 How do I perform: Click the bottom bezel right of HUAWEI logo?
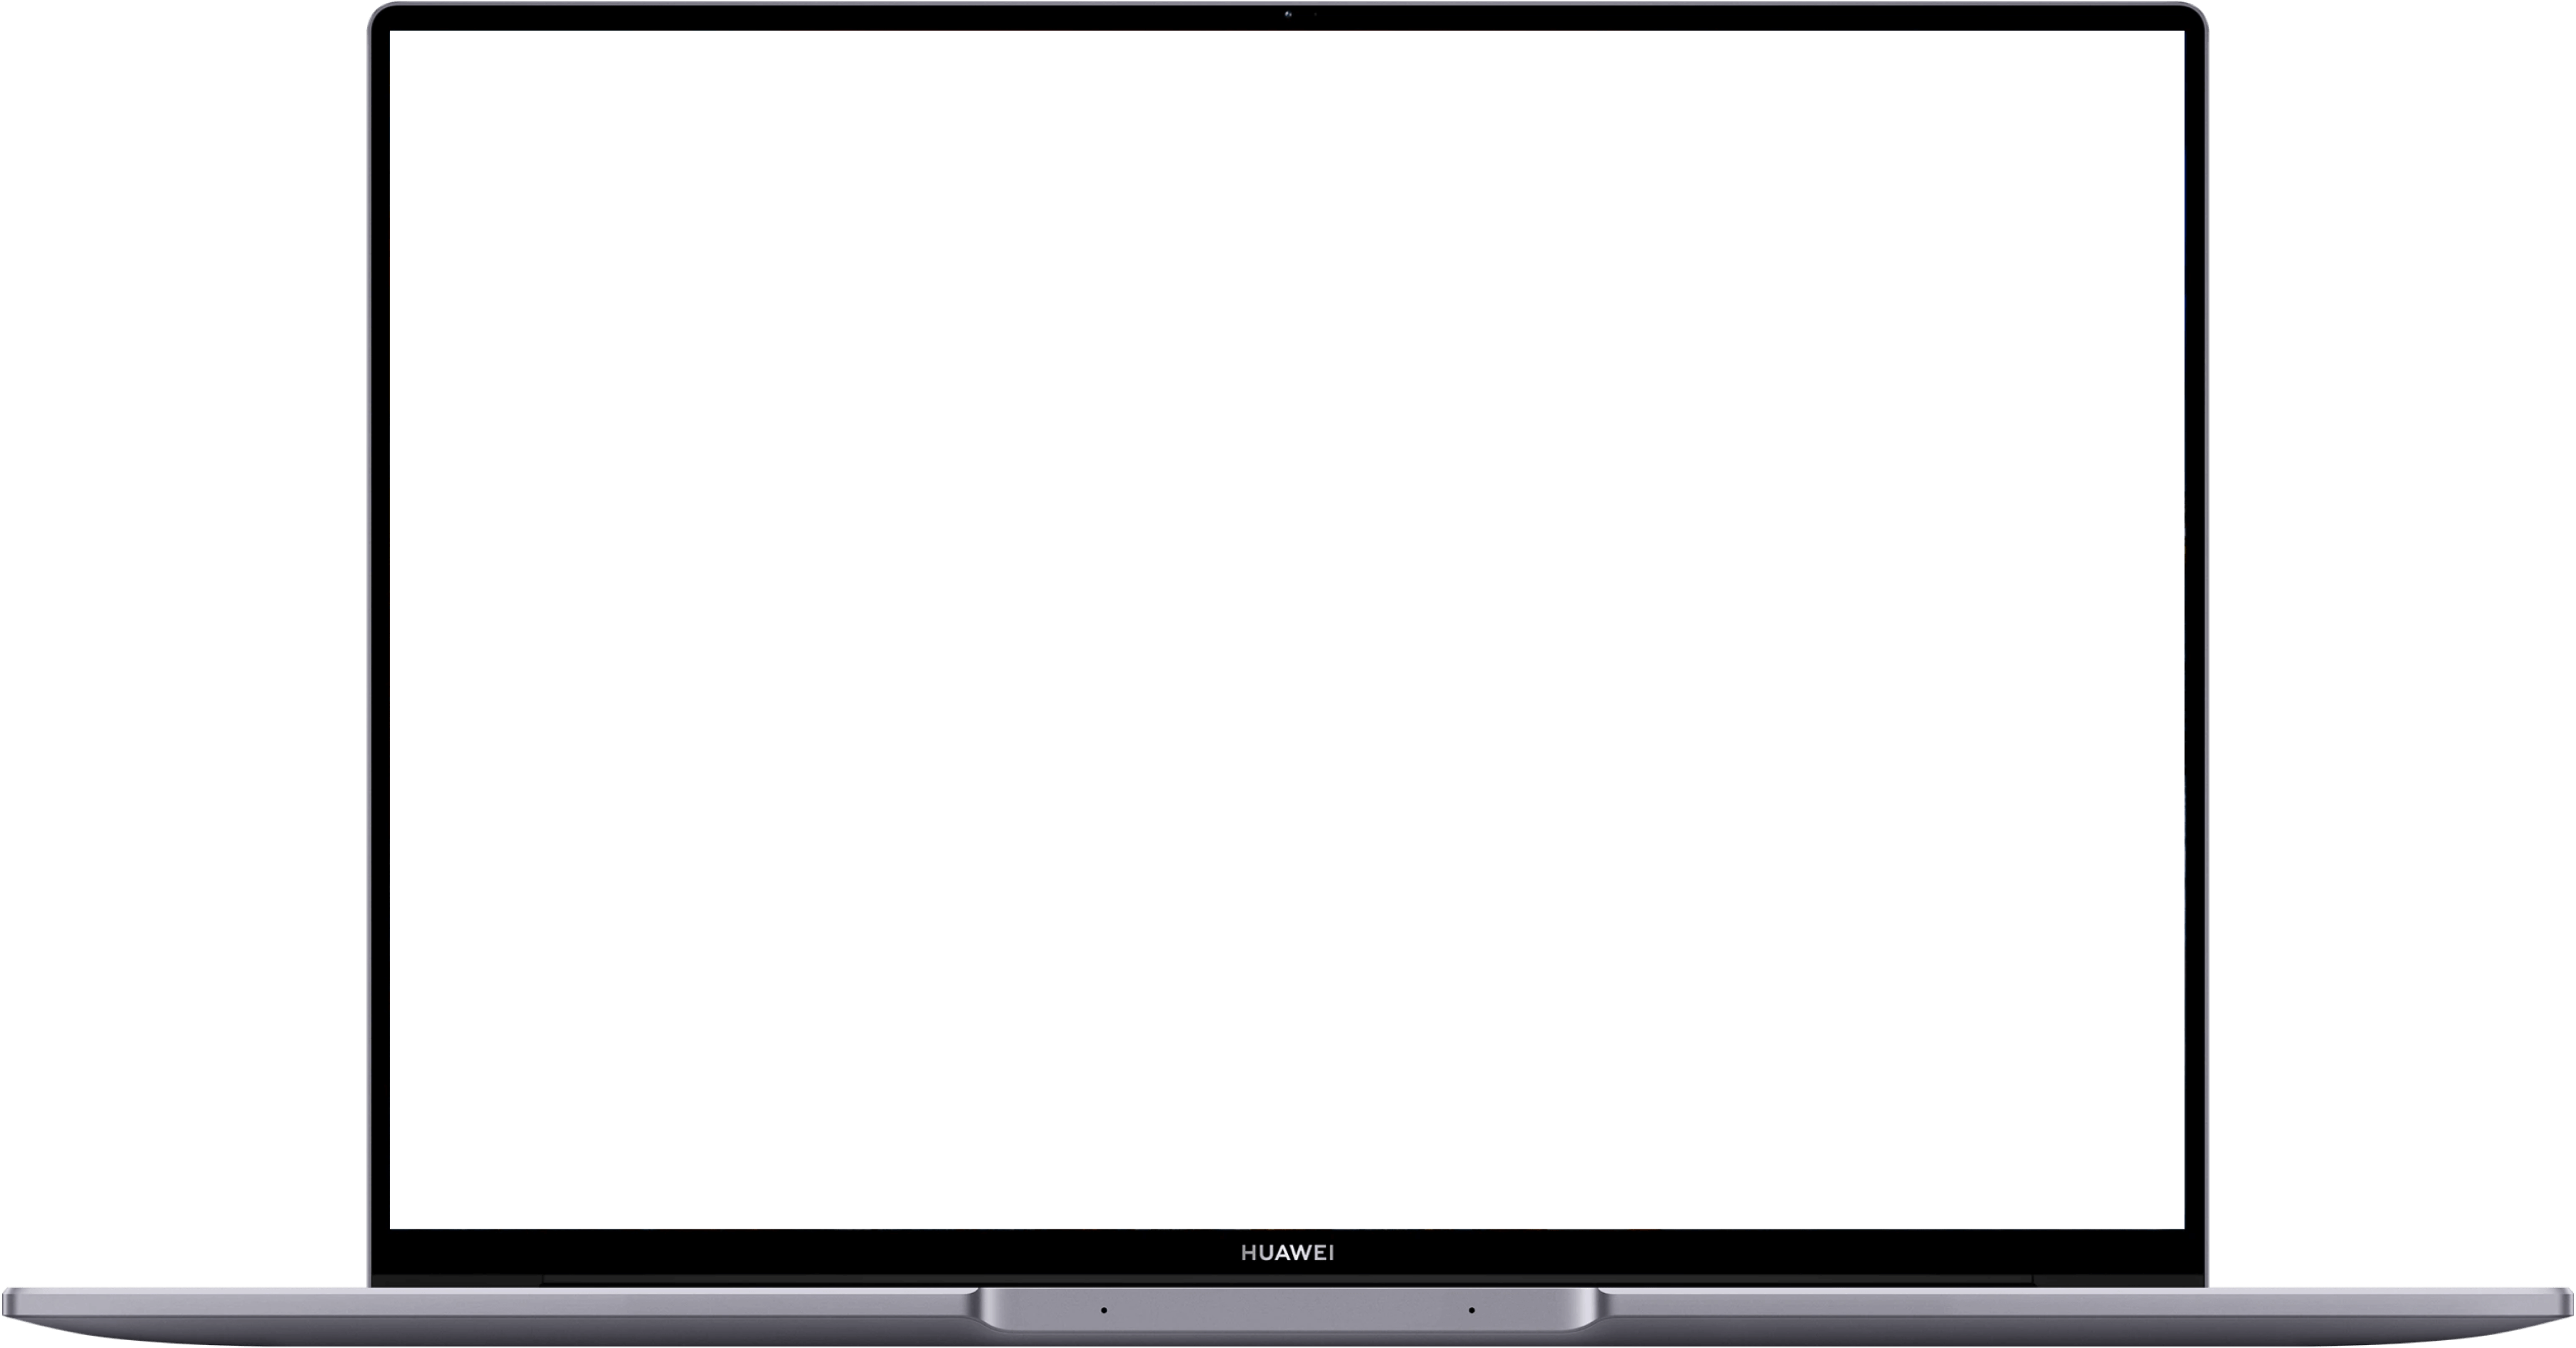point(1780,1254)
